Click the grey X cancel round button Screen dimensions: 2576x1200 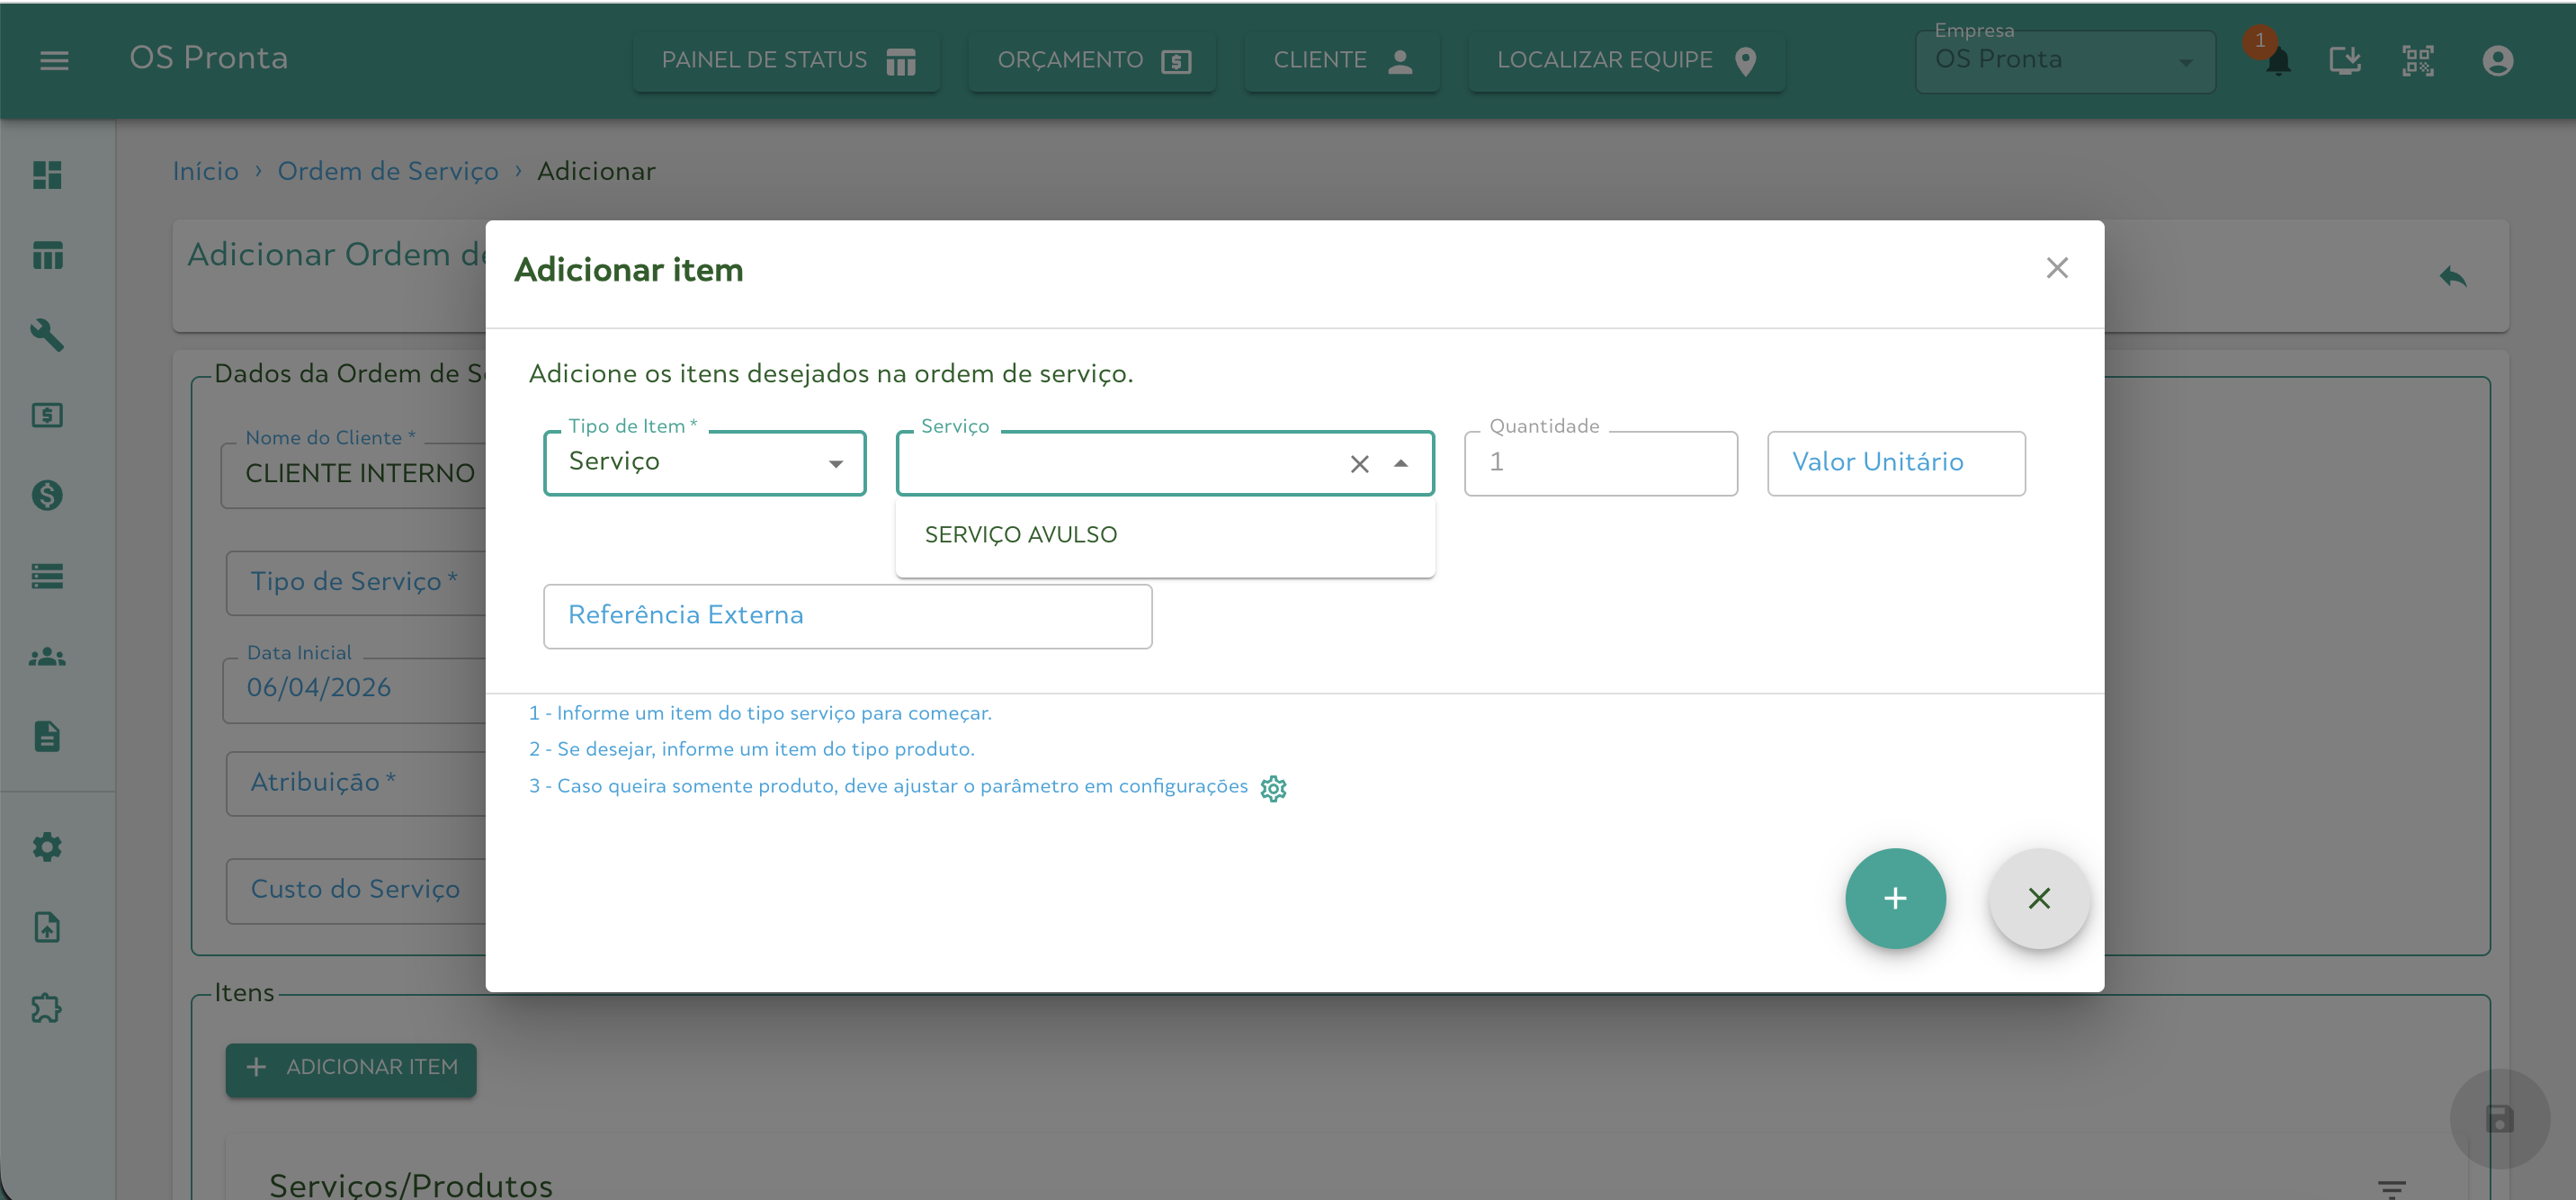pyautogui.click(x=2038, y=898)
